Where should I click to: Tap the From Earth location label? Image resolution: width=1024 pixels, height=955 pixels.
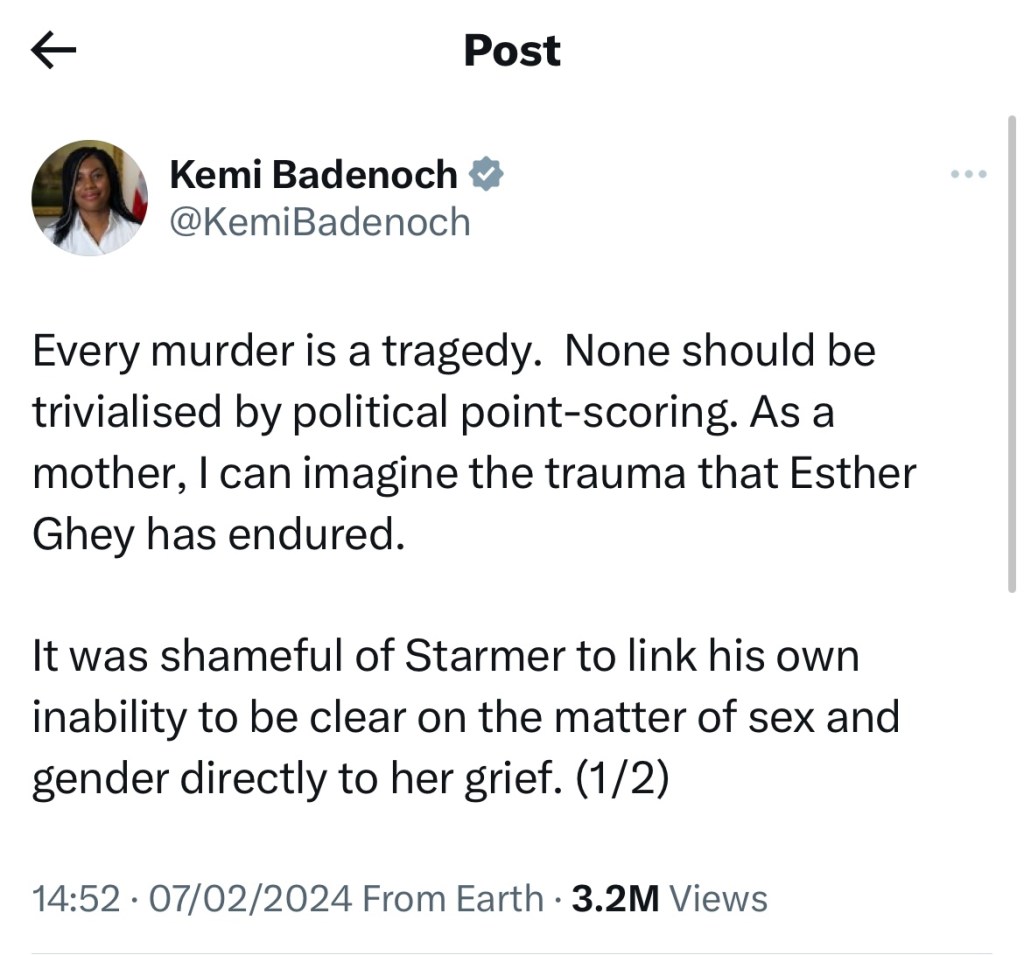(452, 898)
